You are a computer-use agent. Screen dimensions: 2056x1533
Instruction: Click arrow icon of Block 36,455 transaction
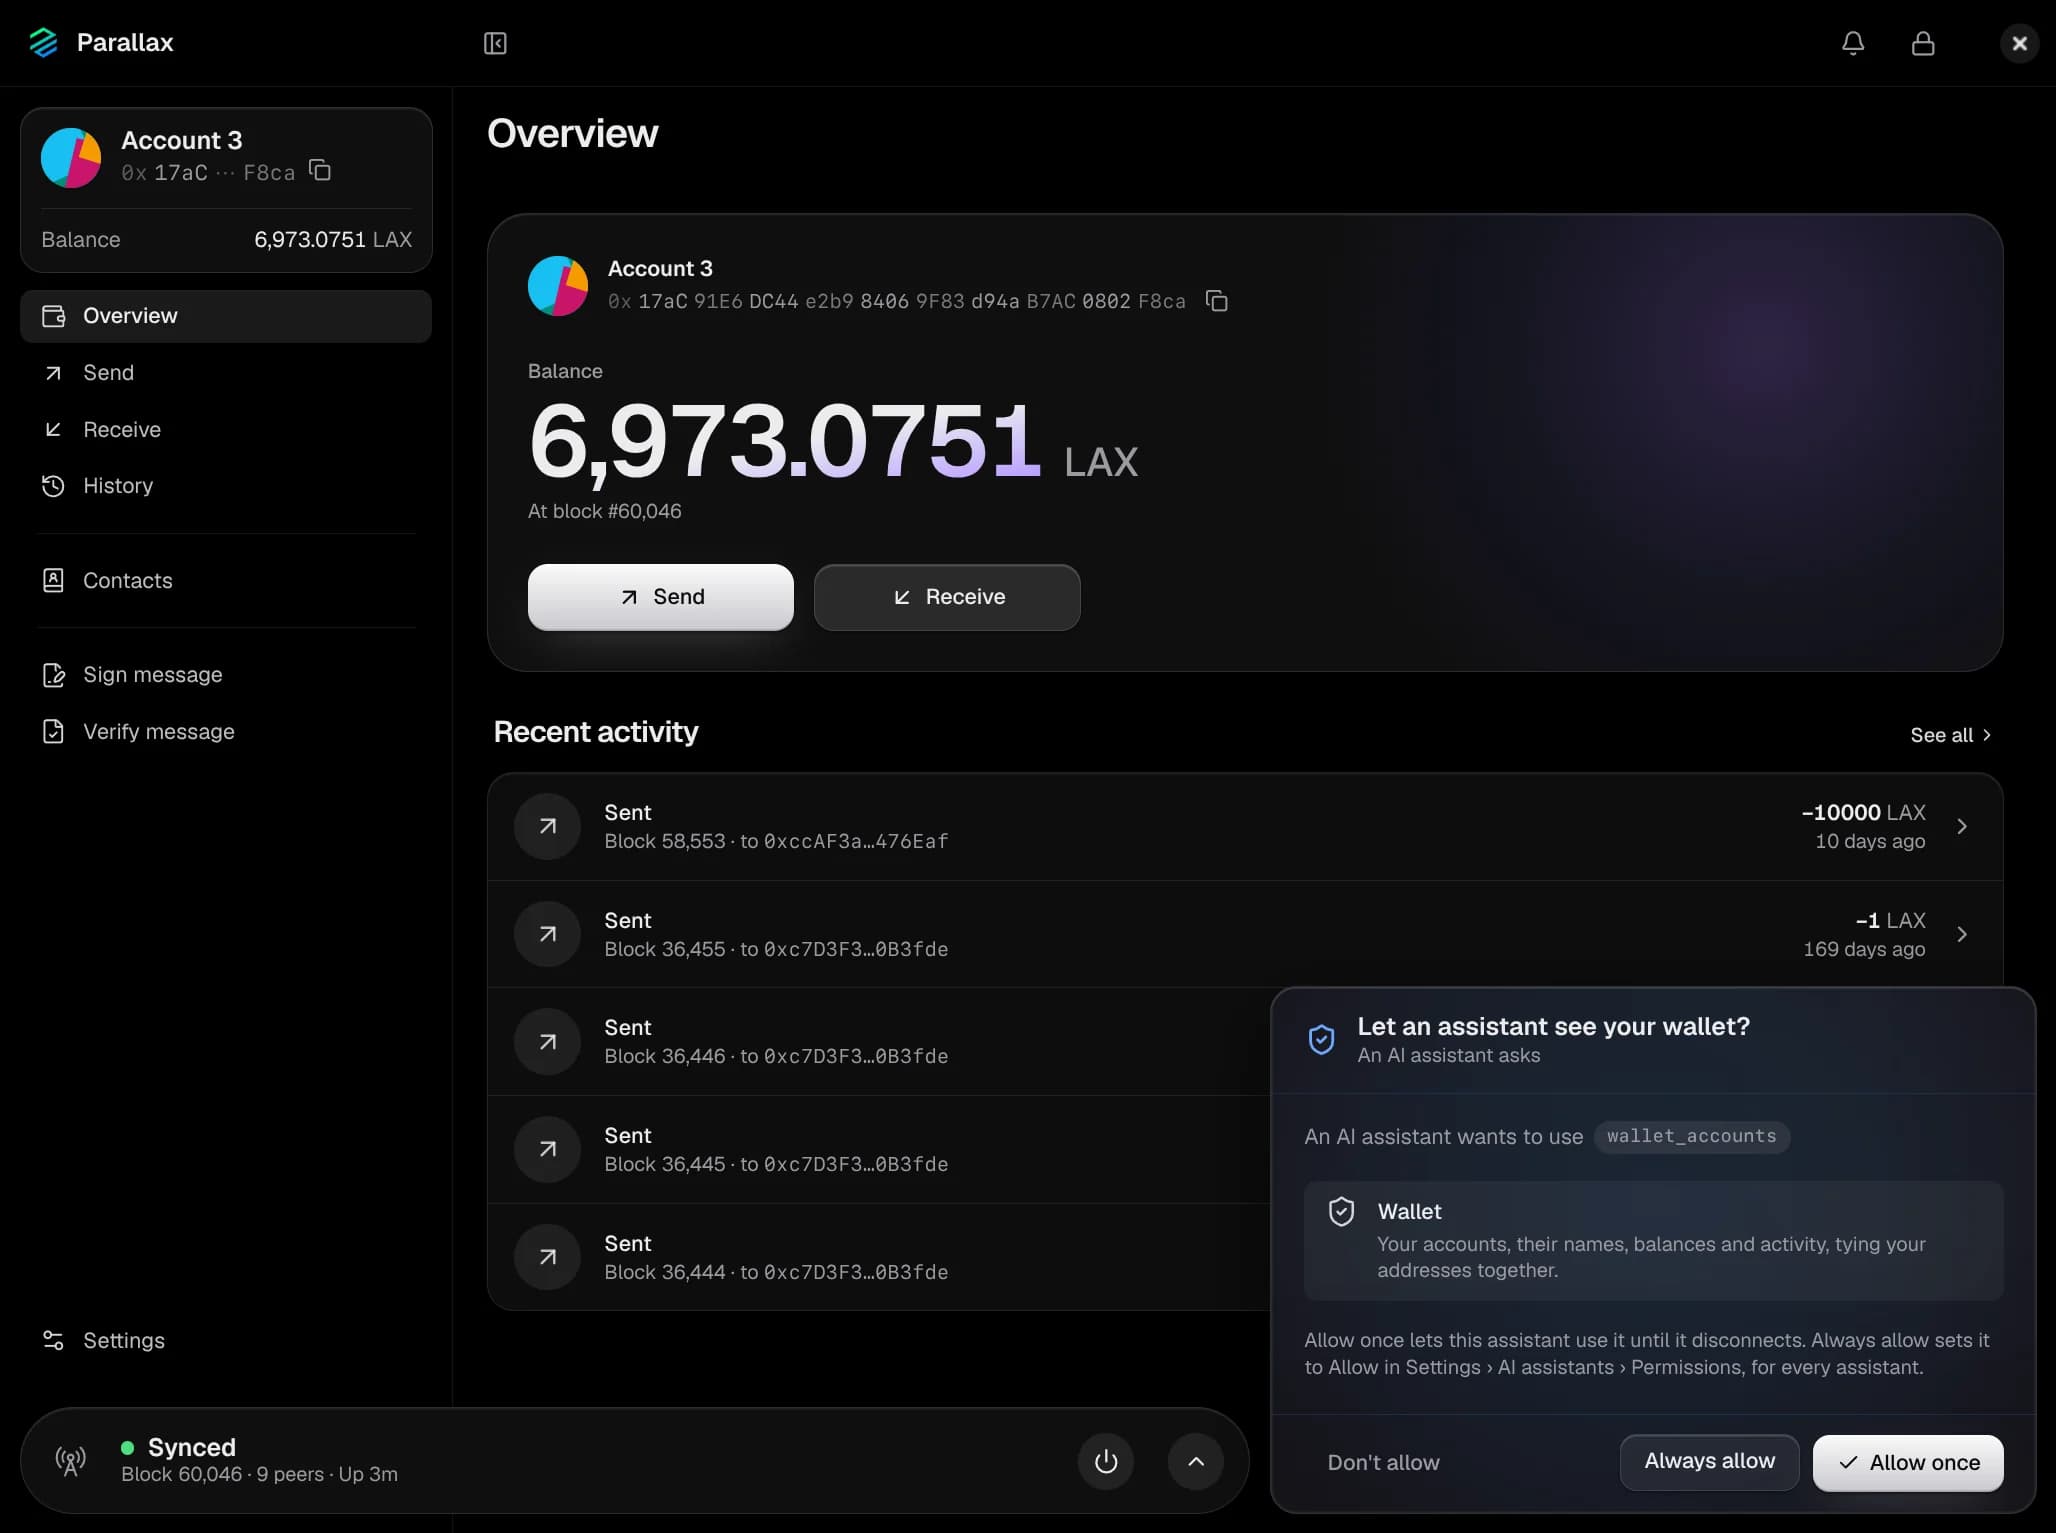(x=548, y=934)
